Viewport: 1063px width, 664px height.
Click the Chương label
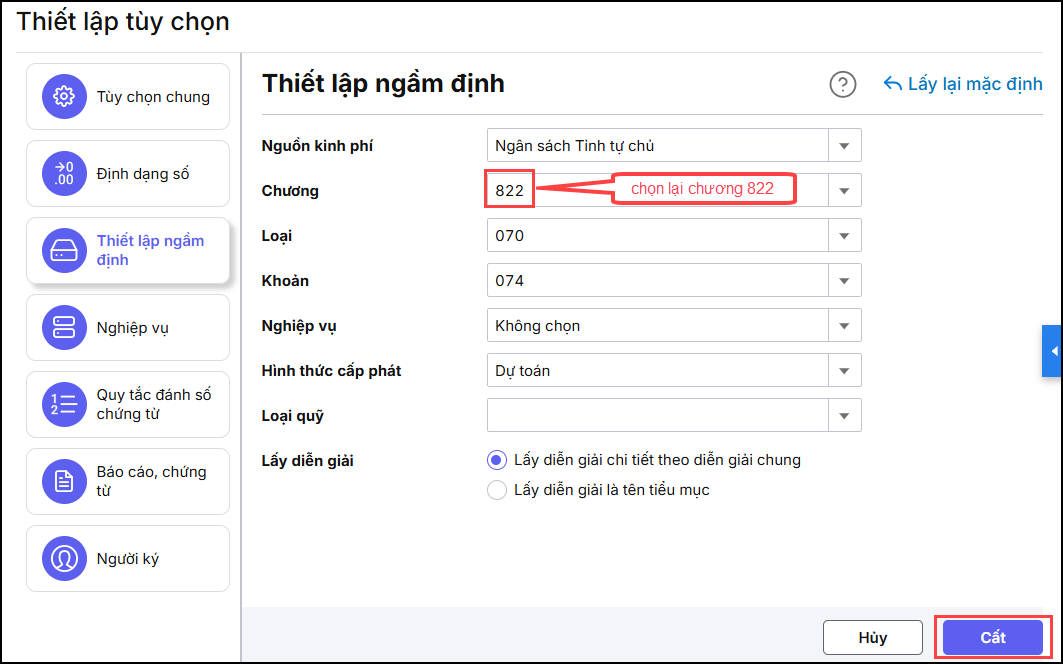pyautogui.click(x=290, y=191)
